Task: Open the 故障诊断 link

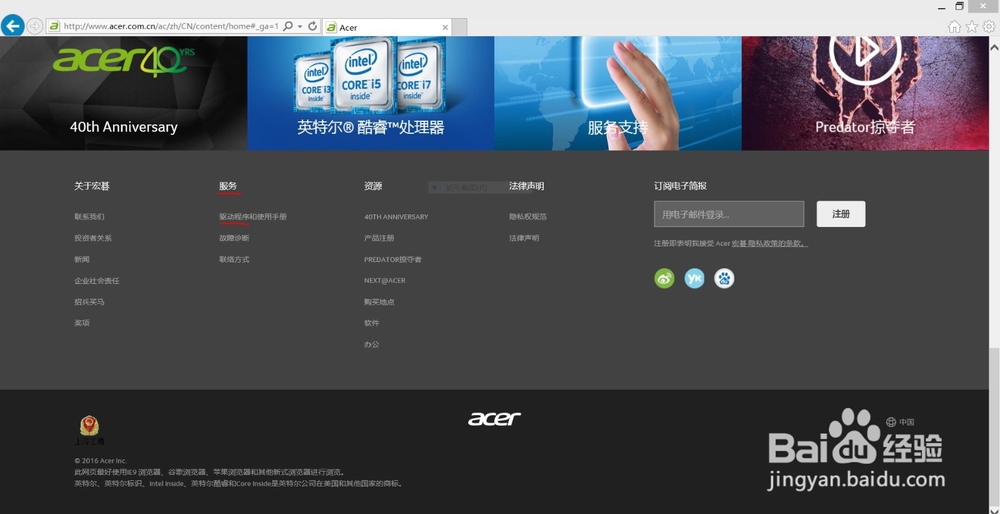Action: coord(234,238)
